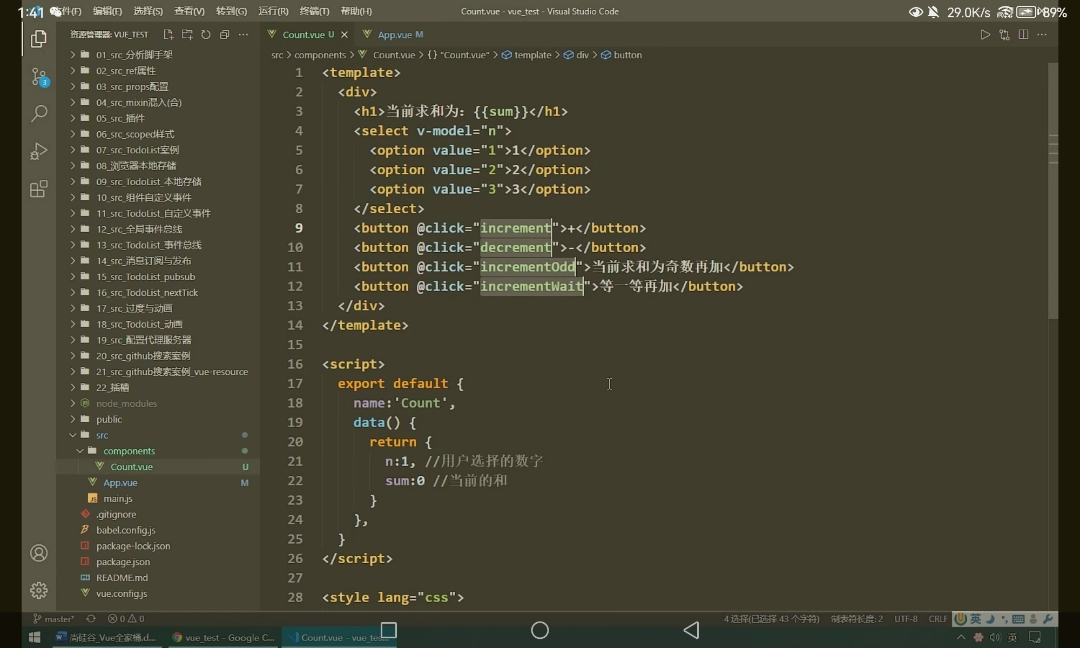
Task: Switch to the Count.vue editor tab
Action: pos(308,34)
